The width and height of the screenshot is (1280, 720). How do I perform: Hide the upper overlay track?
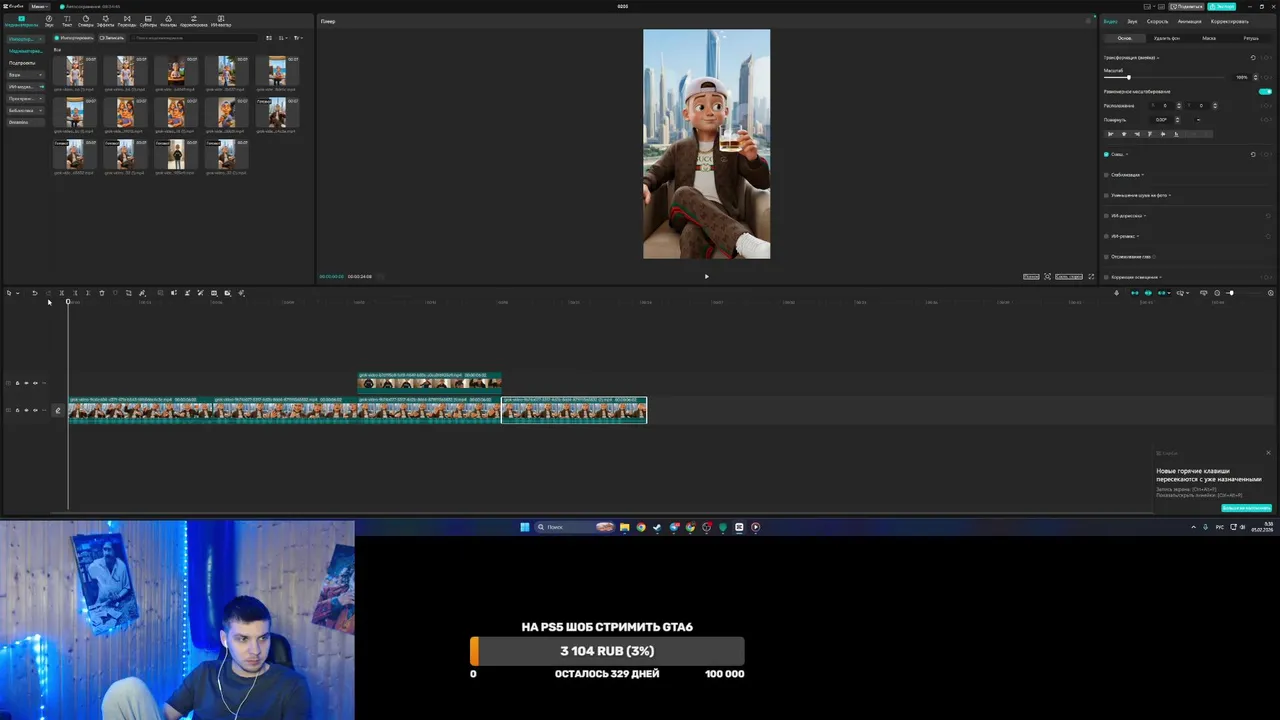[26, 383]
